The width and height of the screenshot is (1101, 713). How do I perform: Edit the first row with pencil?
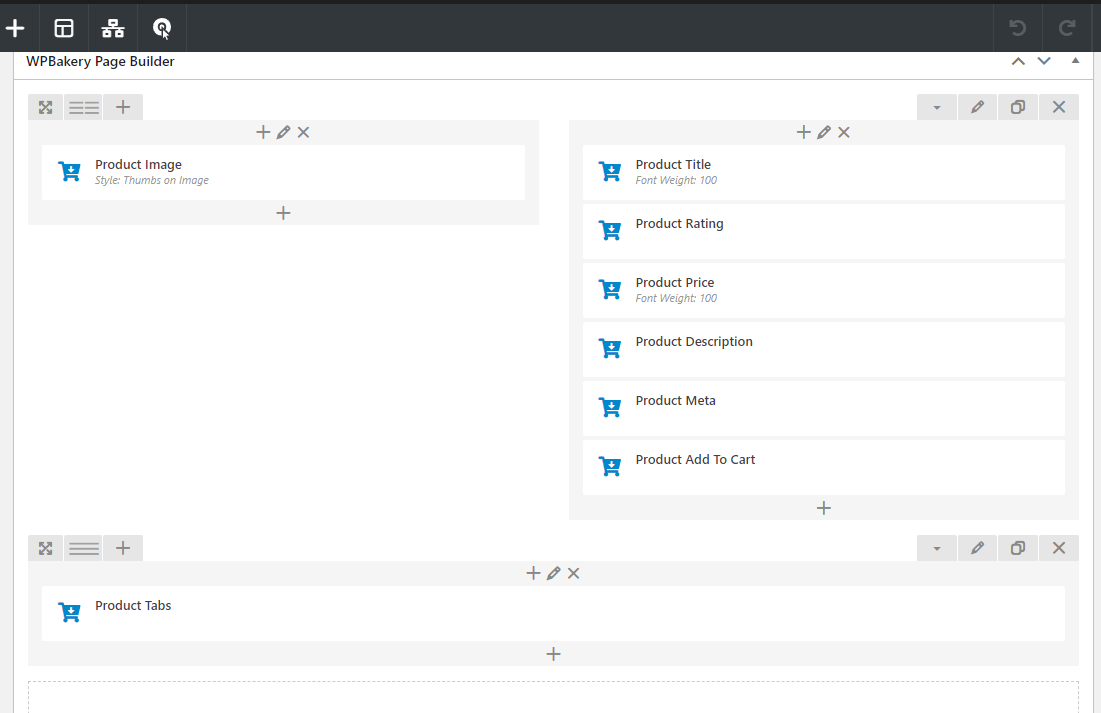tap(977, 107)
